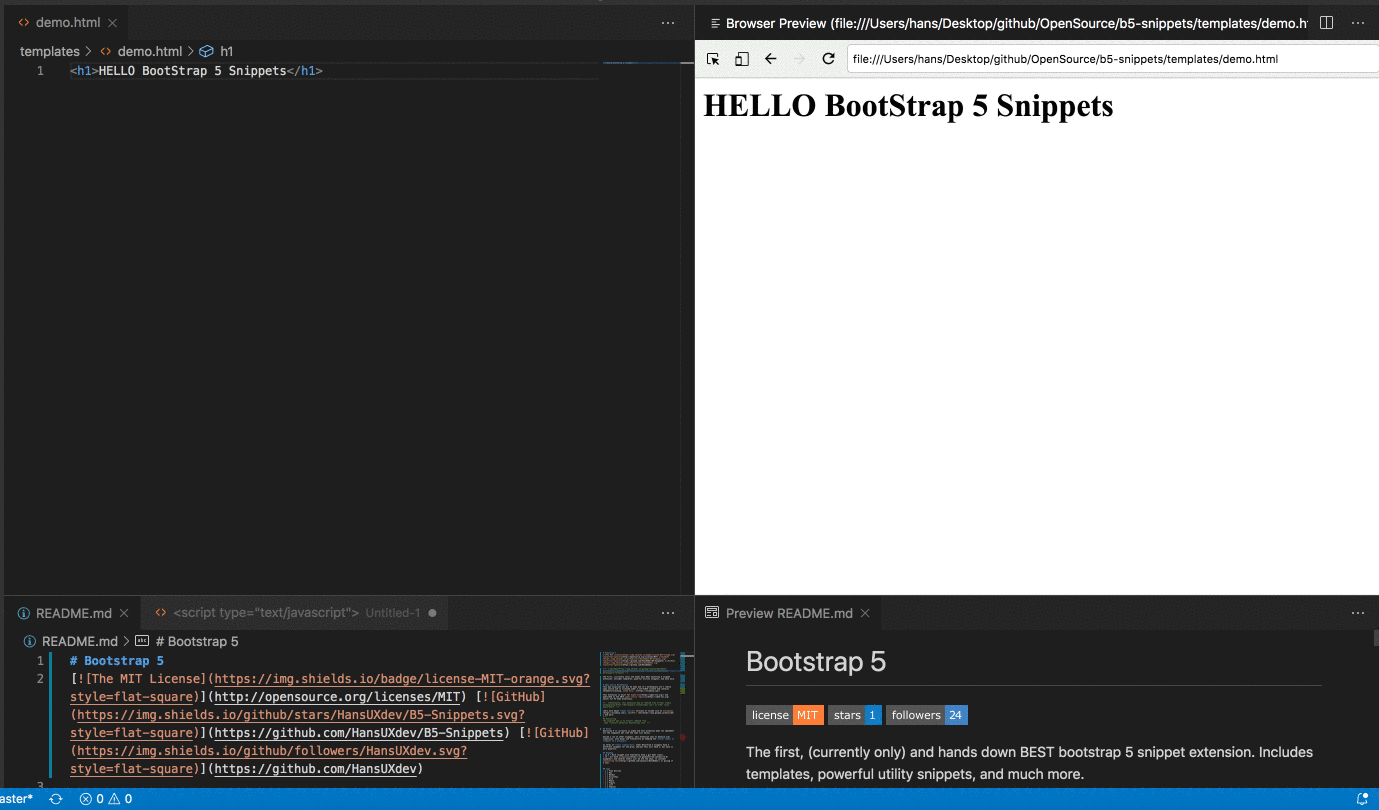Screen dimensions: 1379x810
Task: Click the HELLO BootStrap 5 Snippets page heading
Action: pyautogui.click(x=908, y=105)
